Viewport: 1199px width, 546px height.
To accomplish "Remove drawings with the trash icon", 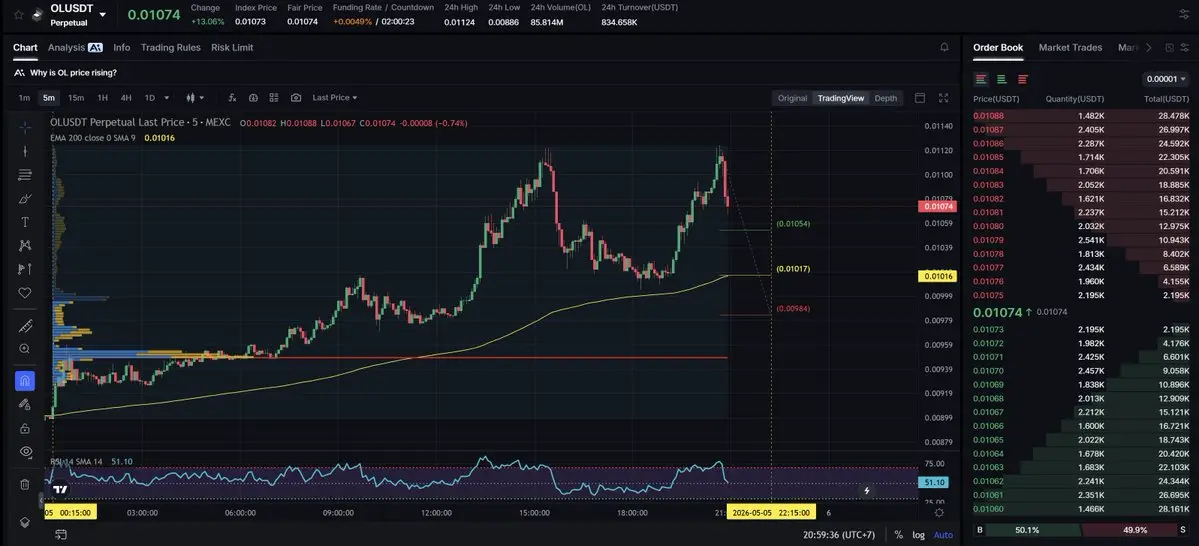I will click(x=24, y=484).
